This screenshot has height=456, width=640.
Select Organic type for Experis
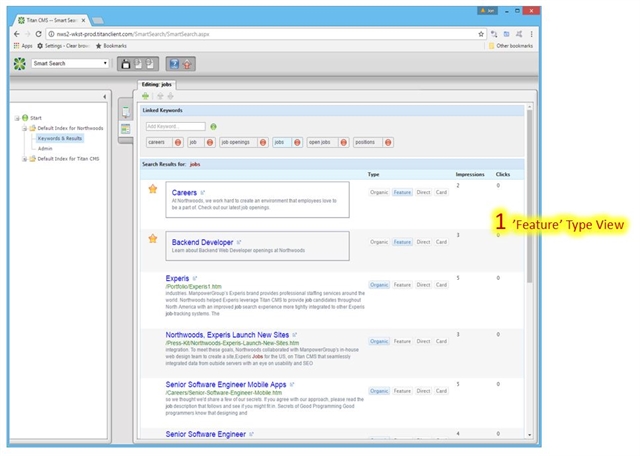point(379,285)
